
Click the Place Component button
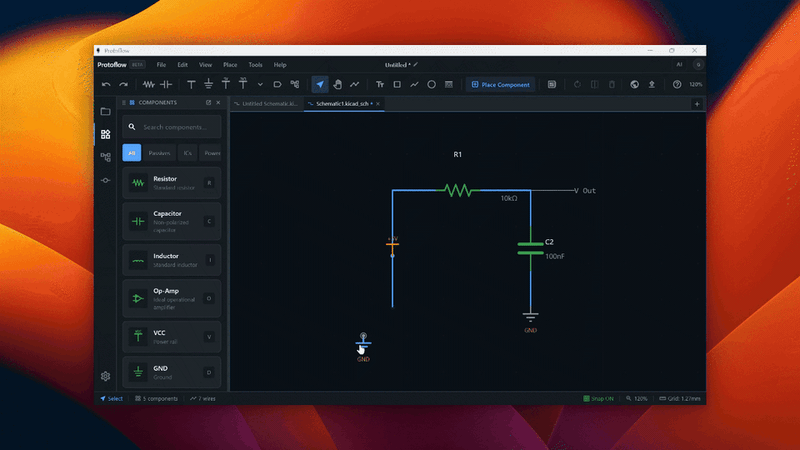501,85
